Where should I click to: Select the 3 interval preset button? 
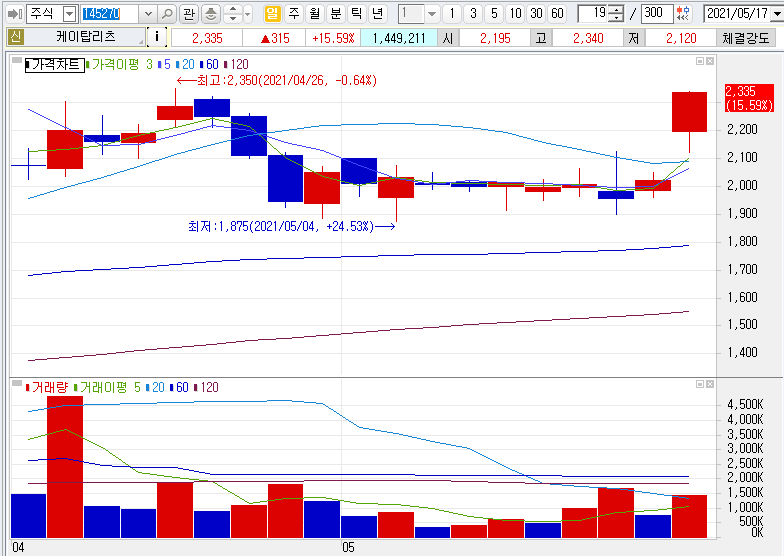(x=473, y=14)
